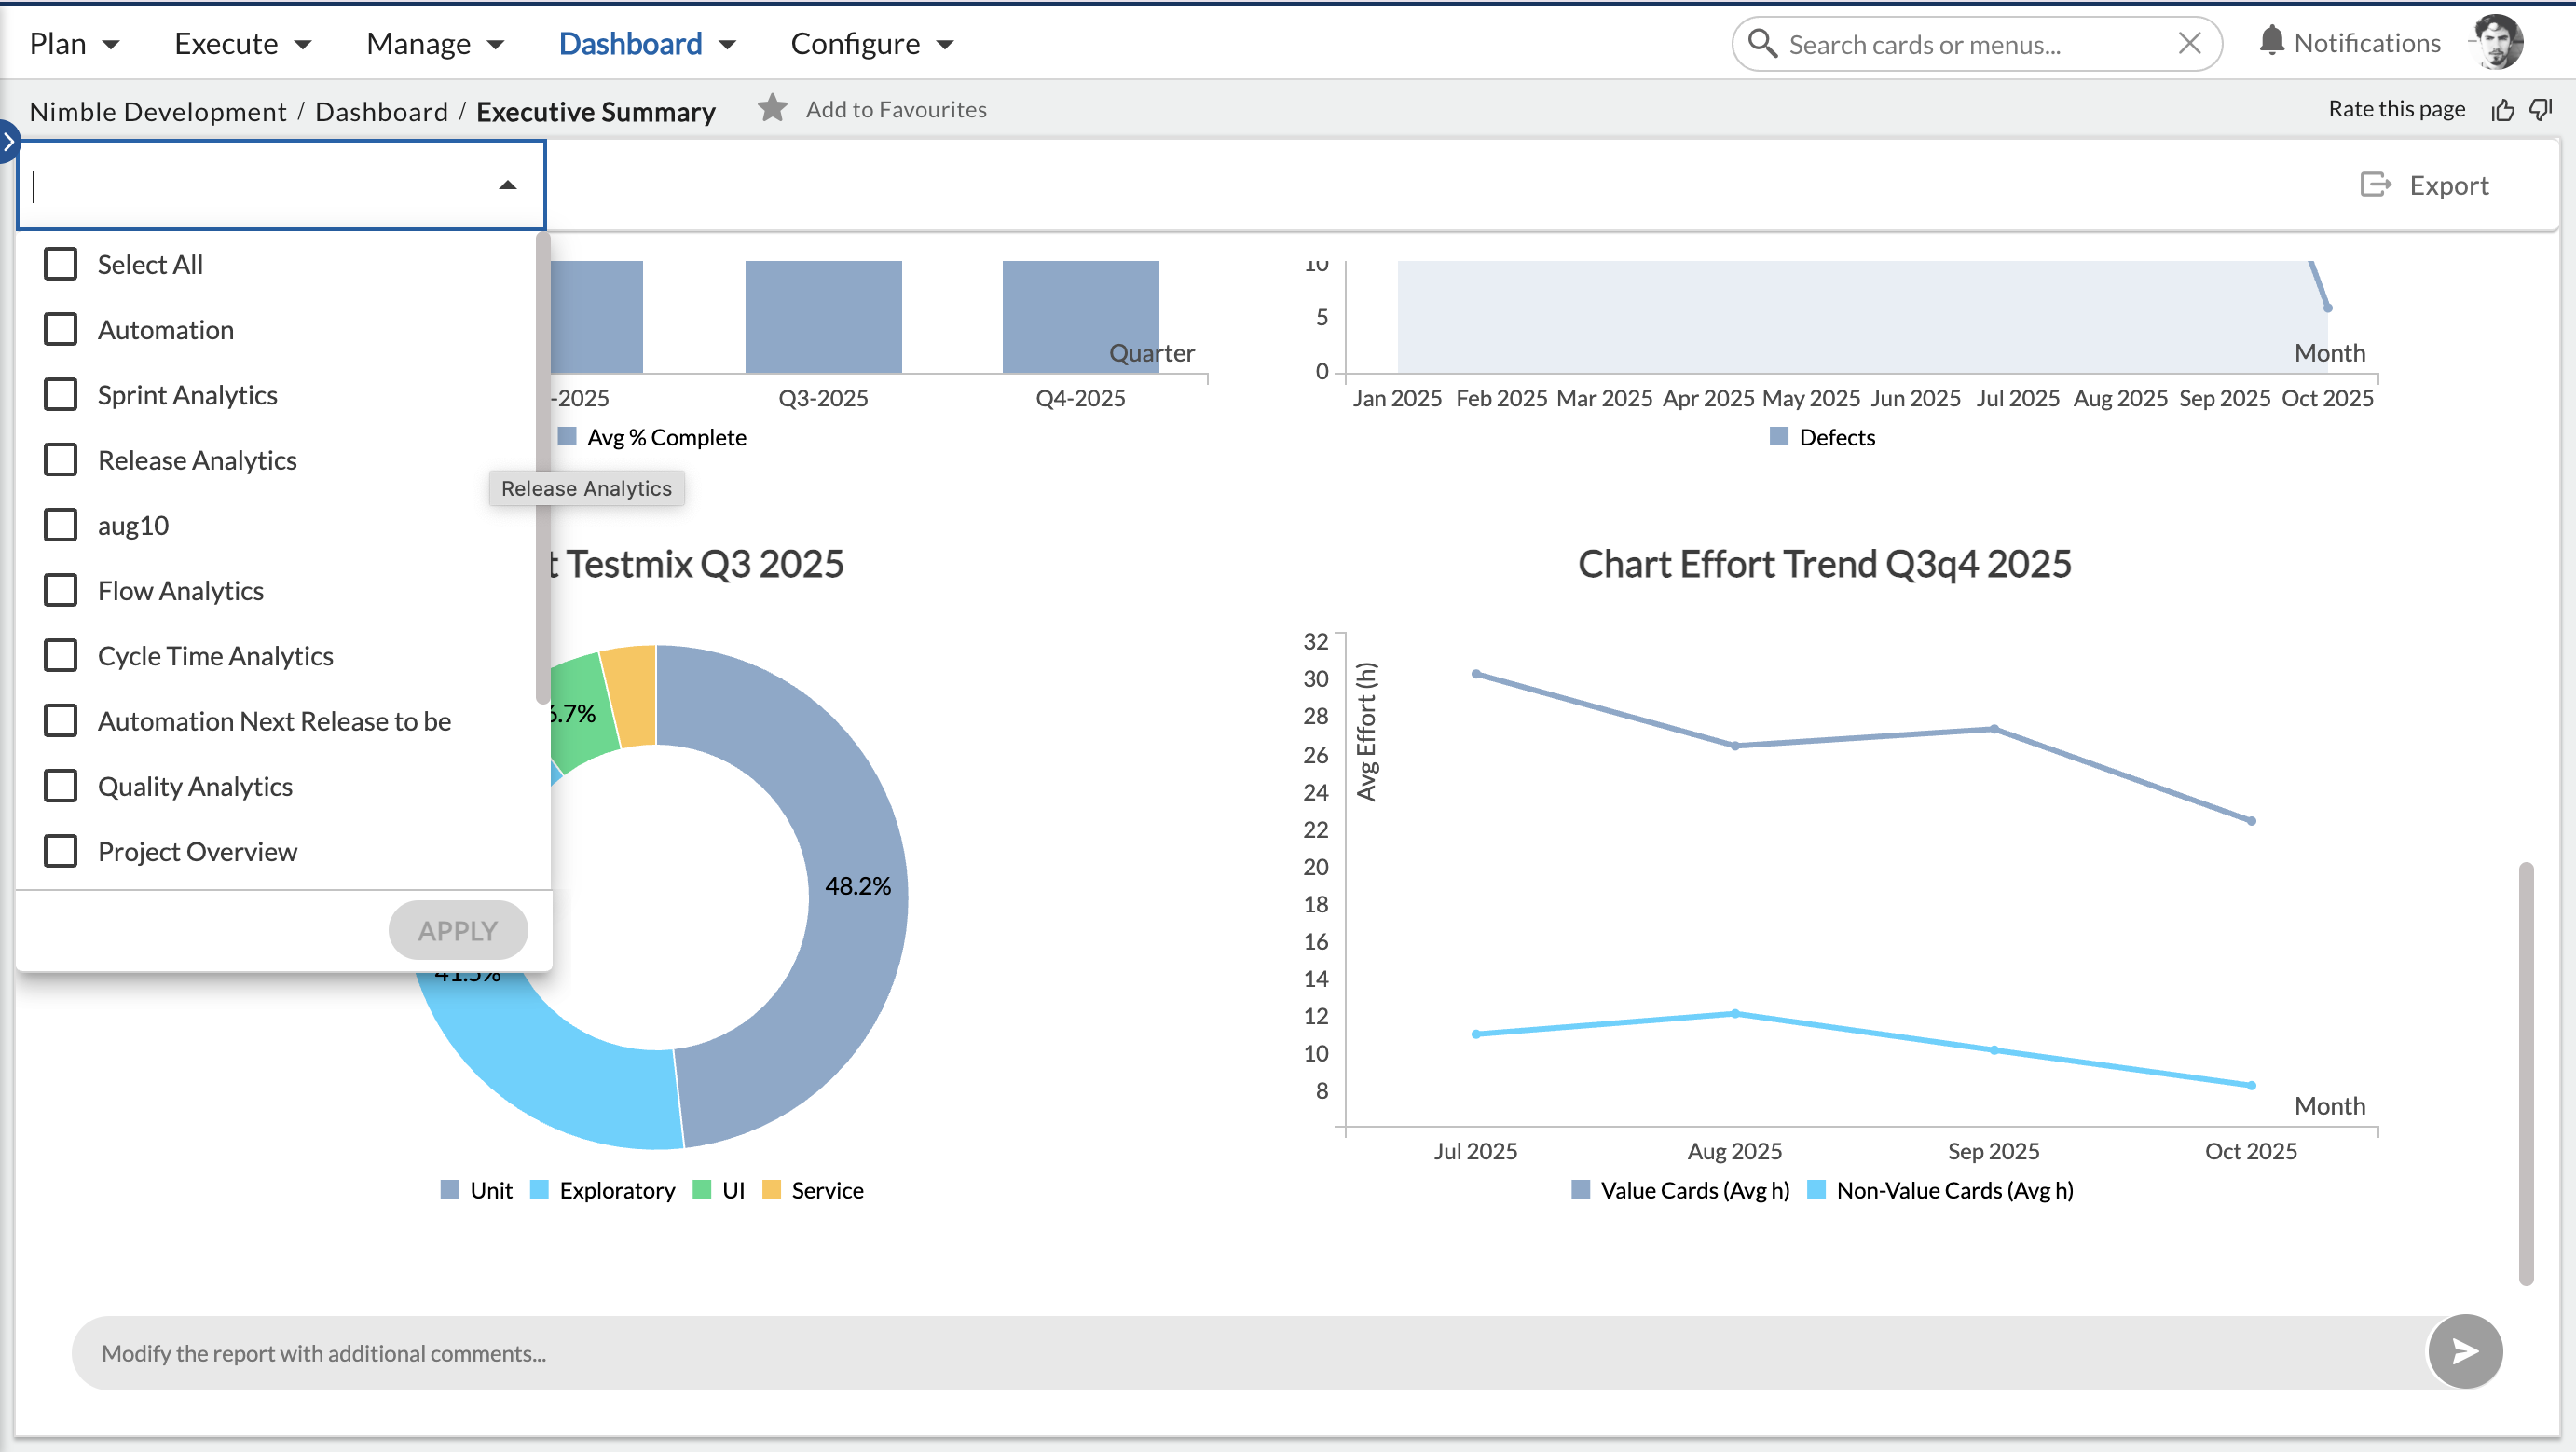Check the Project Overview checkbox
Viewport: 2576px width, 1452px height.
pos(61,852)
